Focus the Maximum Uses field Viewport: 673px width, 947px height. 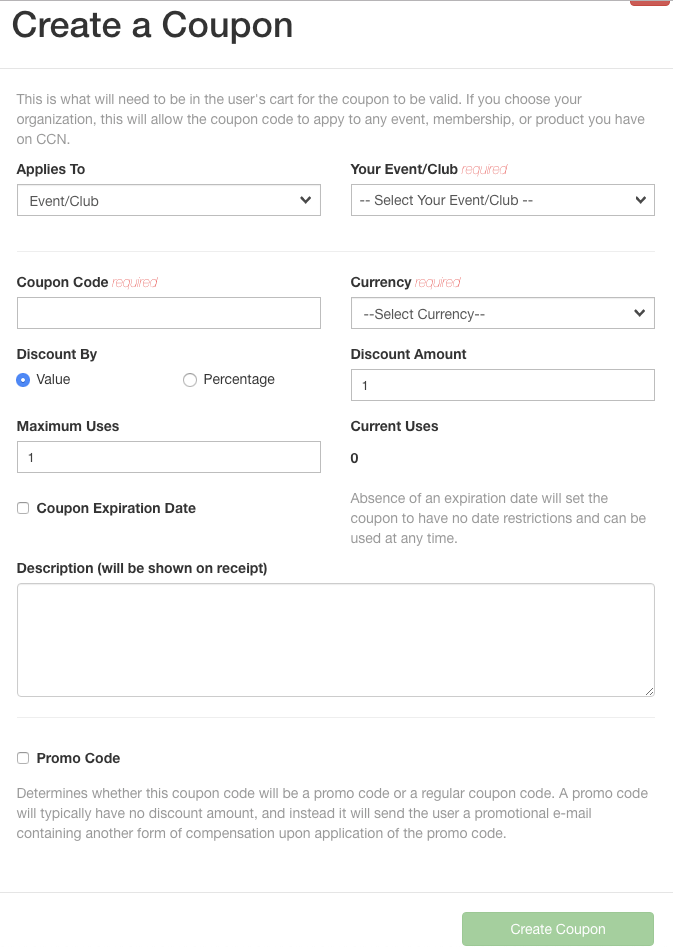[168, 457]
